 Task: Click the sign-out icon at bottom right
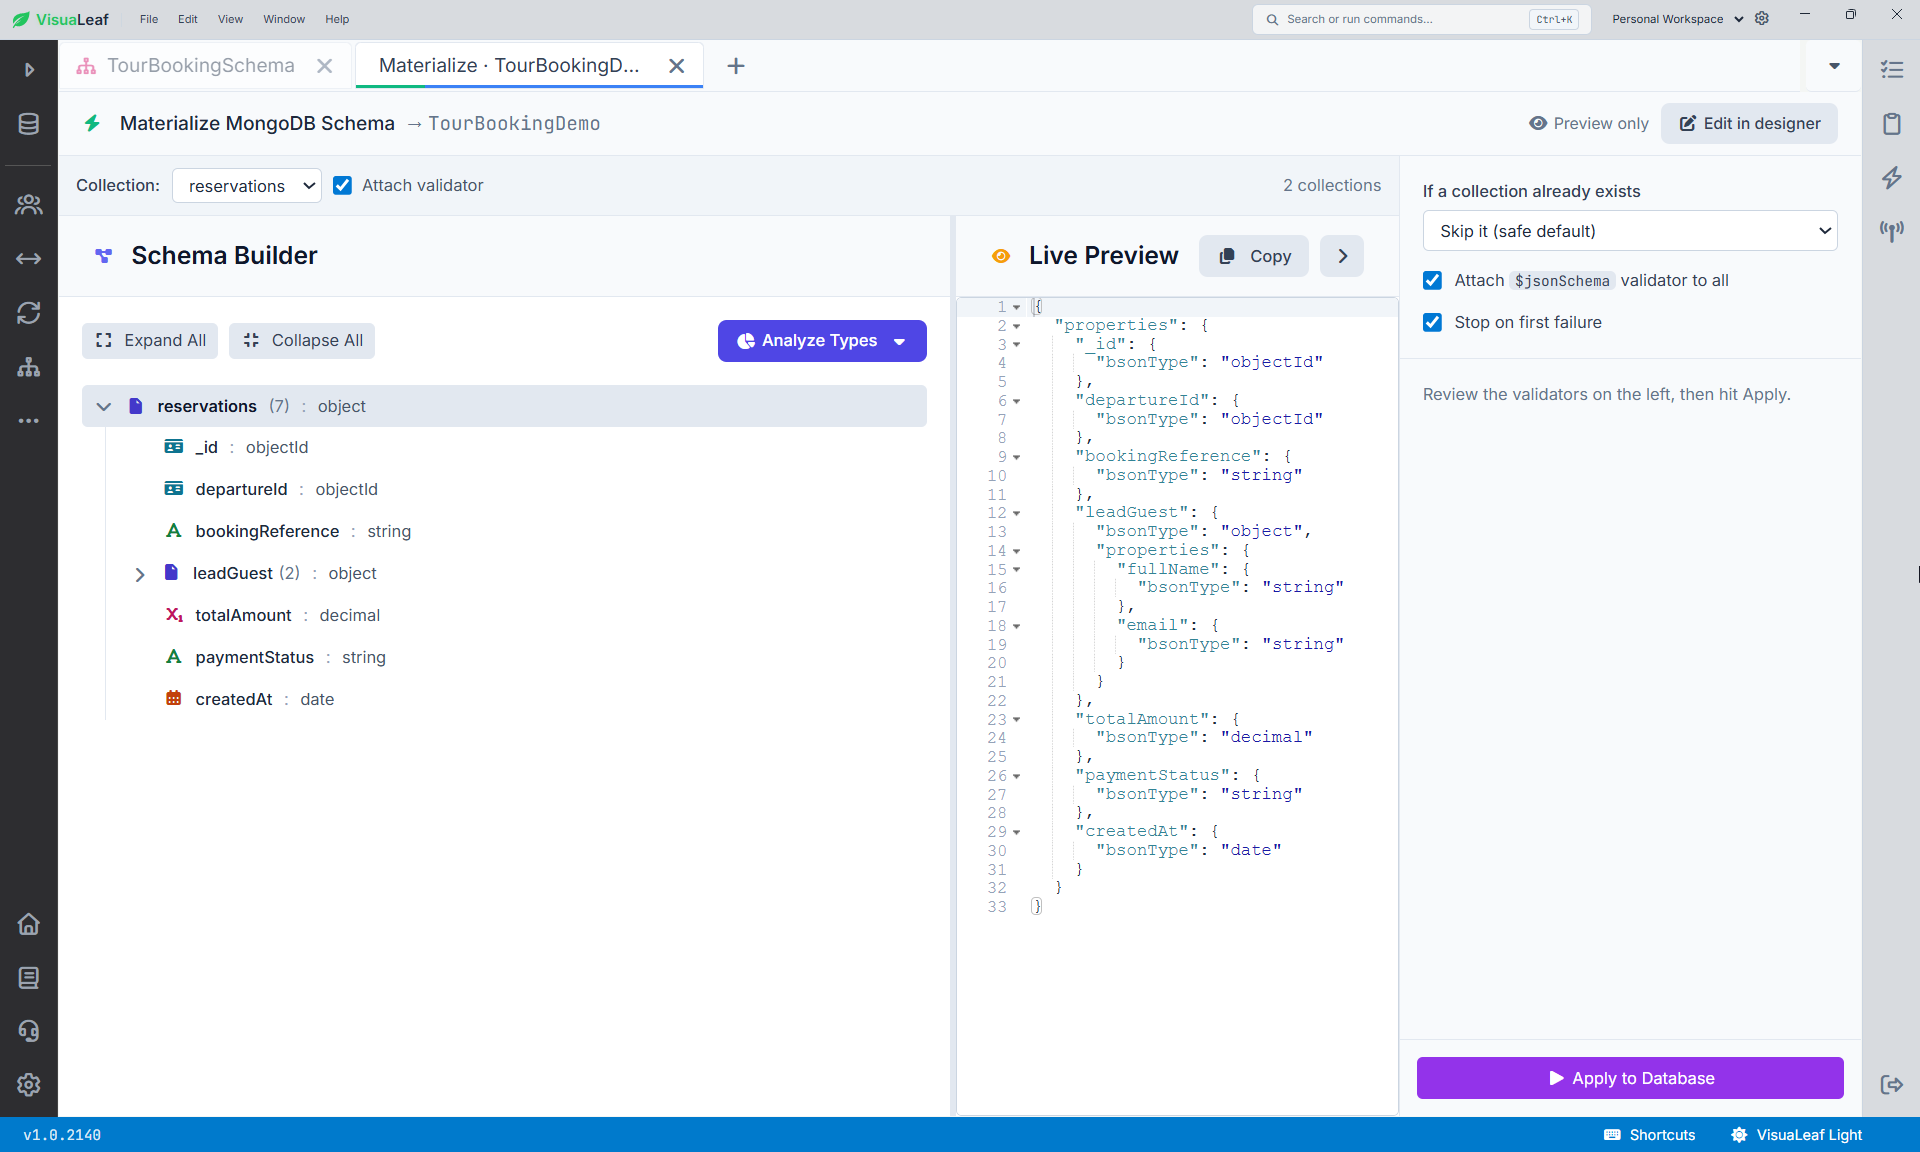[1892, 1085]
